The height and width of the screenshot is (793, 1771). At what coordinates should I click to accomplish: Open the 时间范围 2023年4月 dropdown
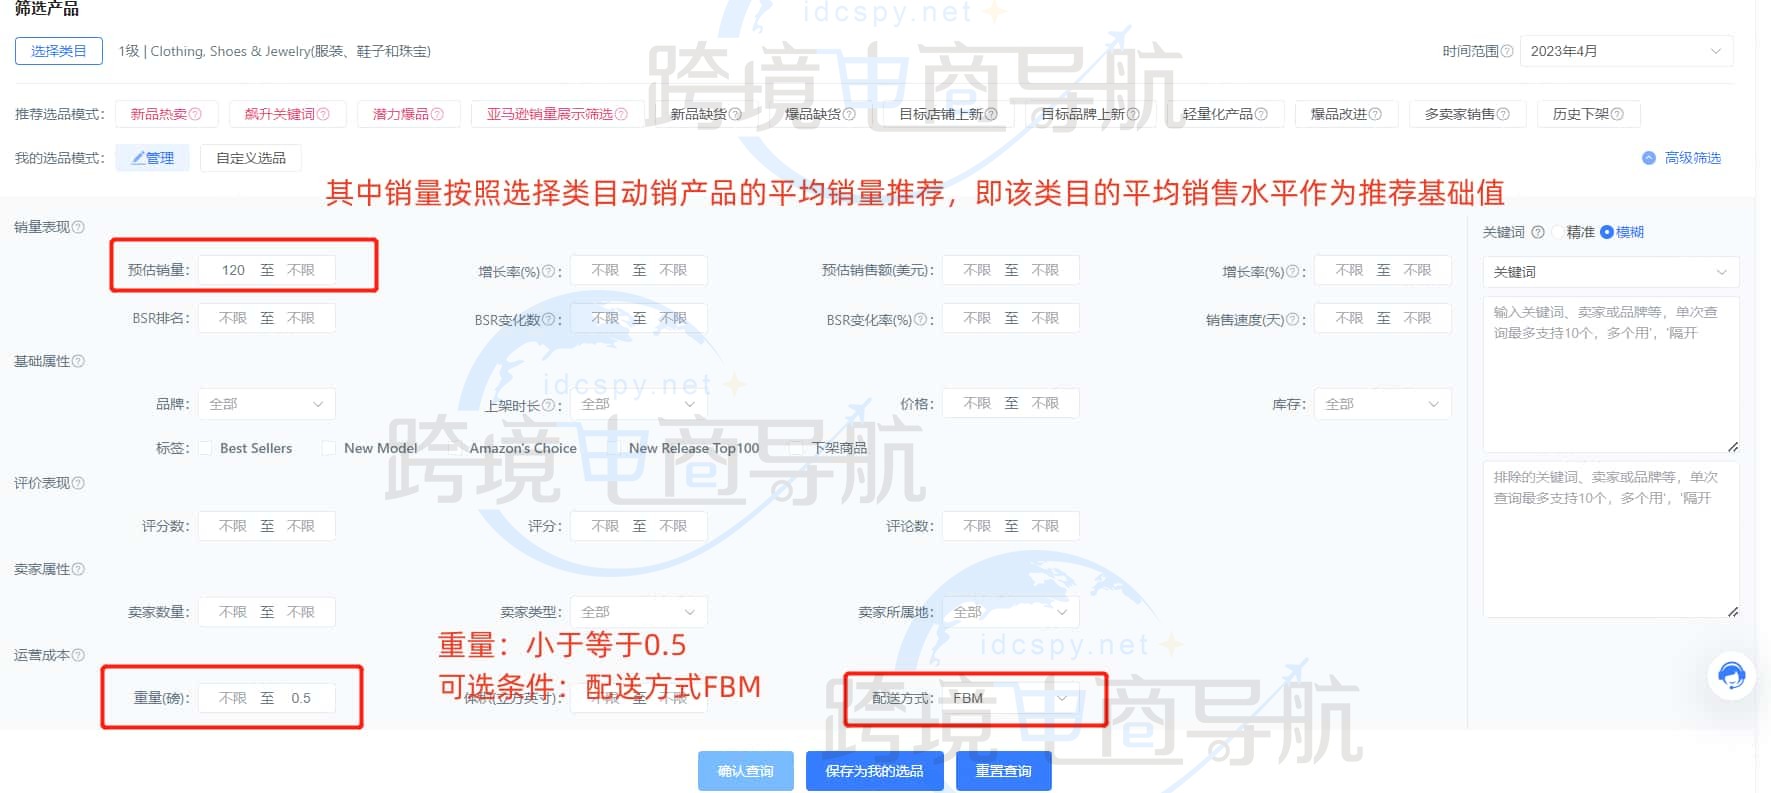tap(1626, 51)
